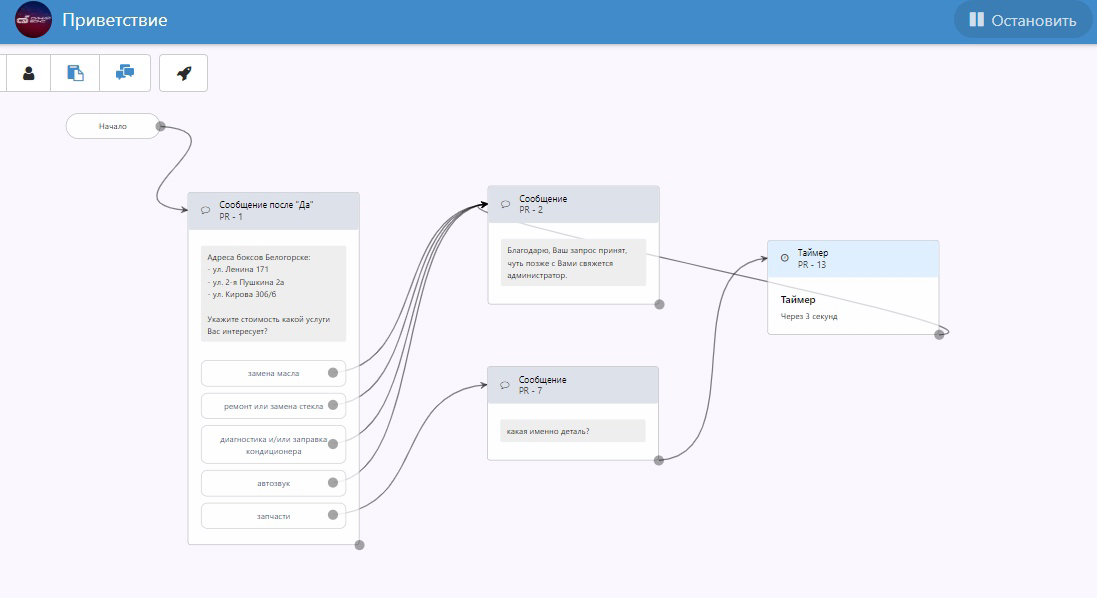Click the user profile toolbar icon
The height and width of the screenshot is (598, 1097).
pos(29,73)
